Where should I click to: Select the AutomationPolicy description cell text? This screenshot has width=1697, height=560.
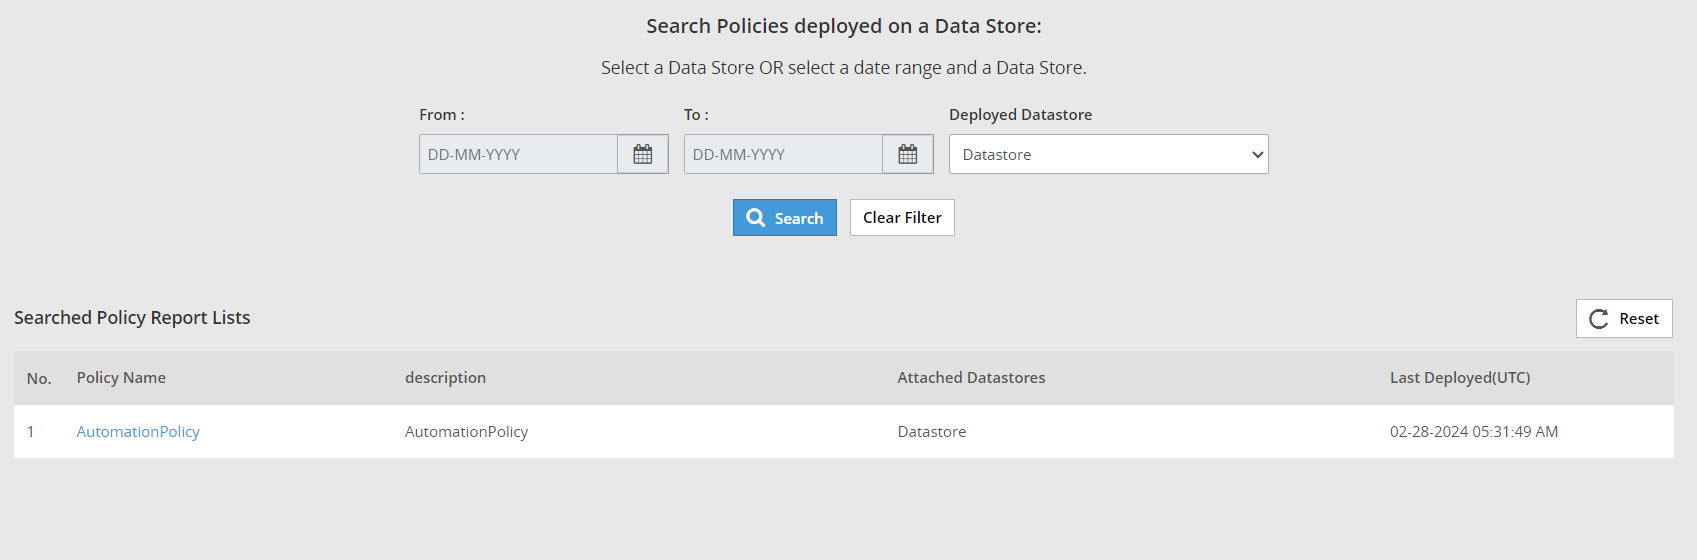466,432
